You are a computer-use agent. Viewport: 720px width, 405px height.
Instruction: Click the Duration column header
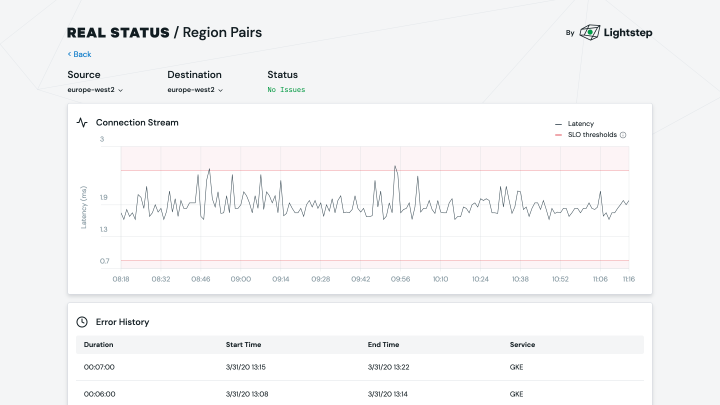click(x=98, y=344)
